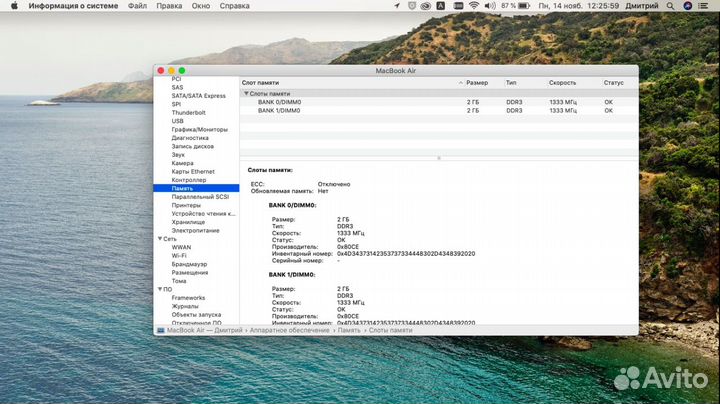Image resolution: width=720 pixels, height=404 pixels.
Task: Select Журналы under ПО
Action: click(x=185, y=306)
